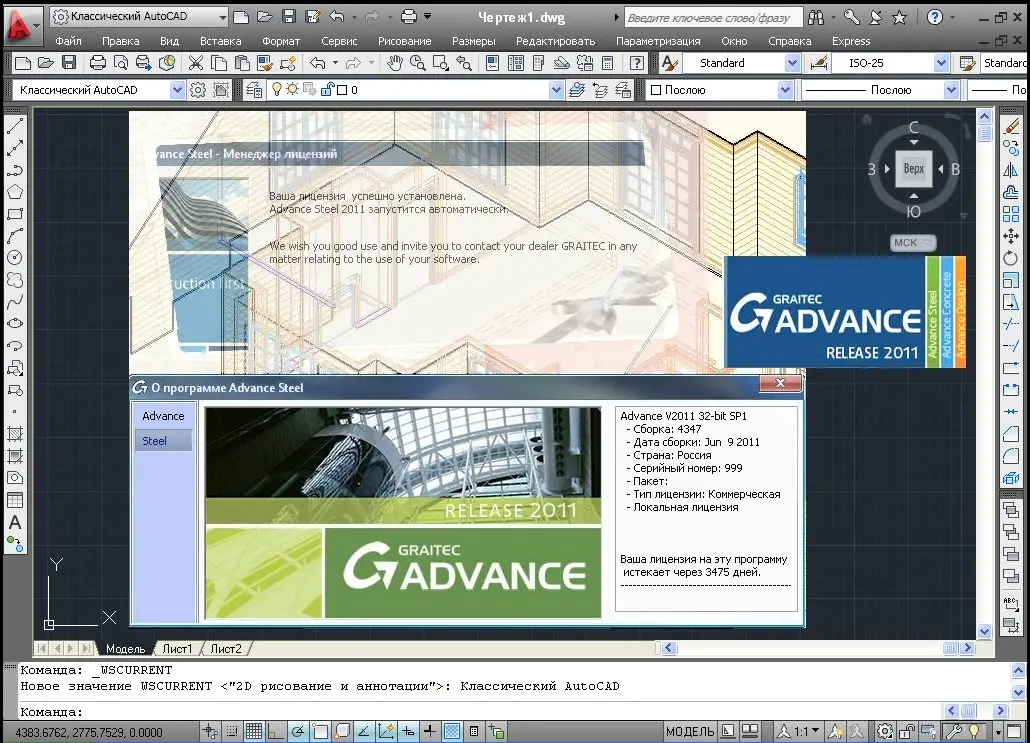Image resolution: width=1030 pixels, height=743 pixels.
Task: Toggle the layer 0 on/off light bulb
Action: click(277, 89)
